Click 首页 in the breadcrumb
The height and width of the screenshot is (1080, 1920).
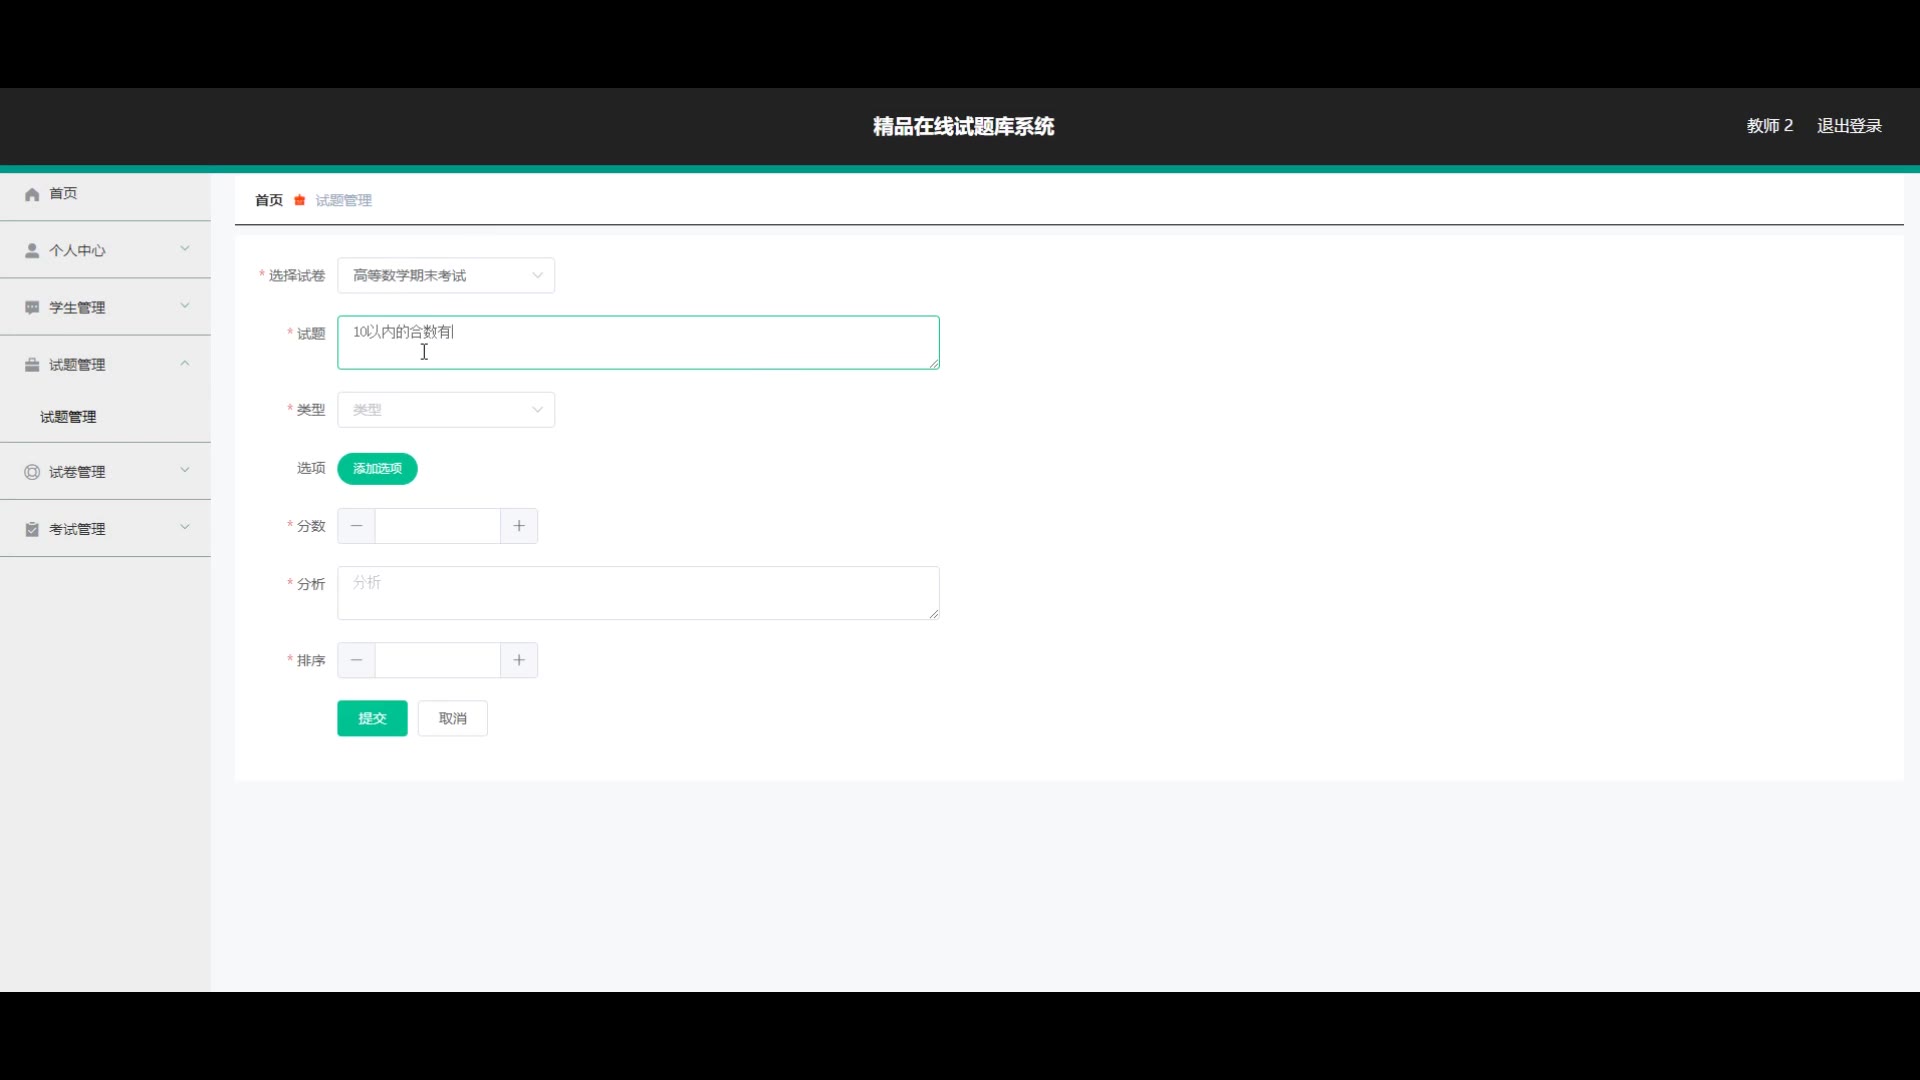269,200
